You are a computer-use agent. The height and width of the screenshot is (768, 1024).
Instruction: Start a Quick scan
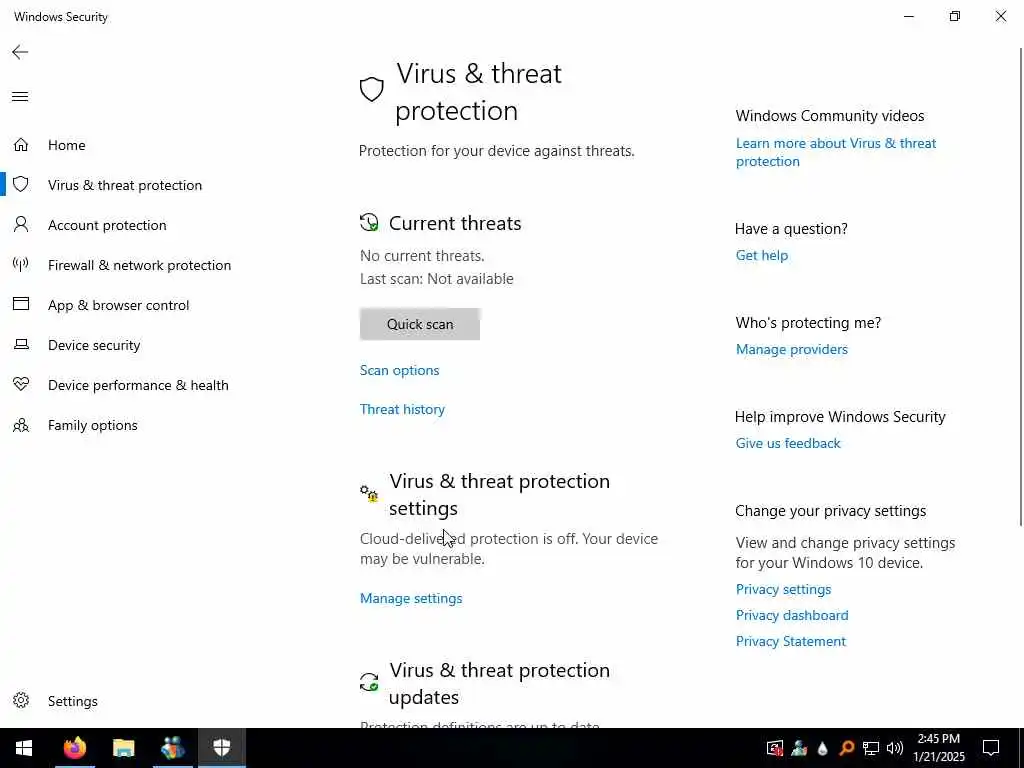click(420, 324)
